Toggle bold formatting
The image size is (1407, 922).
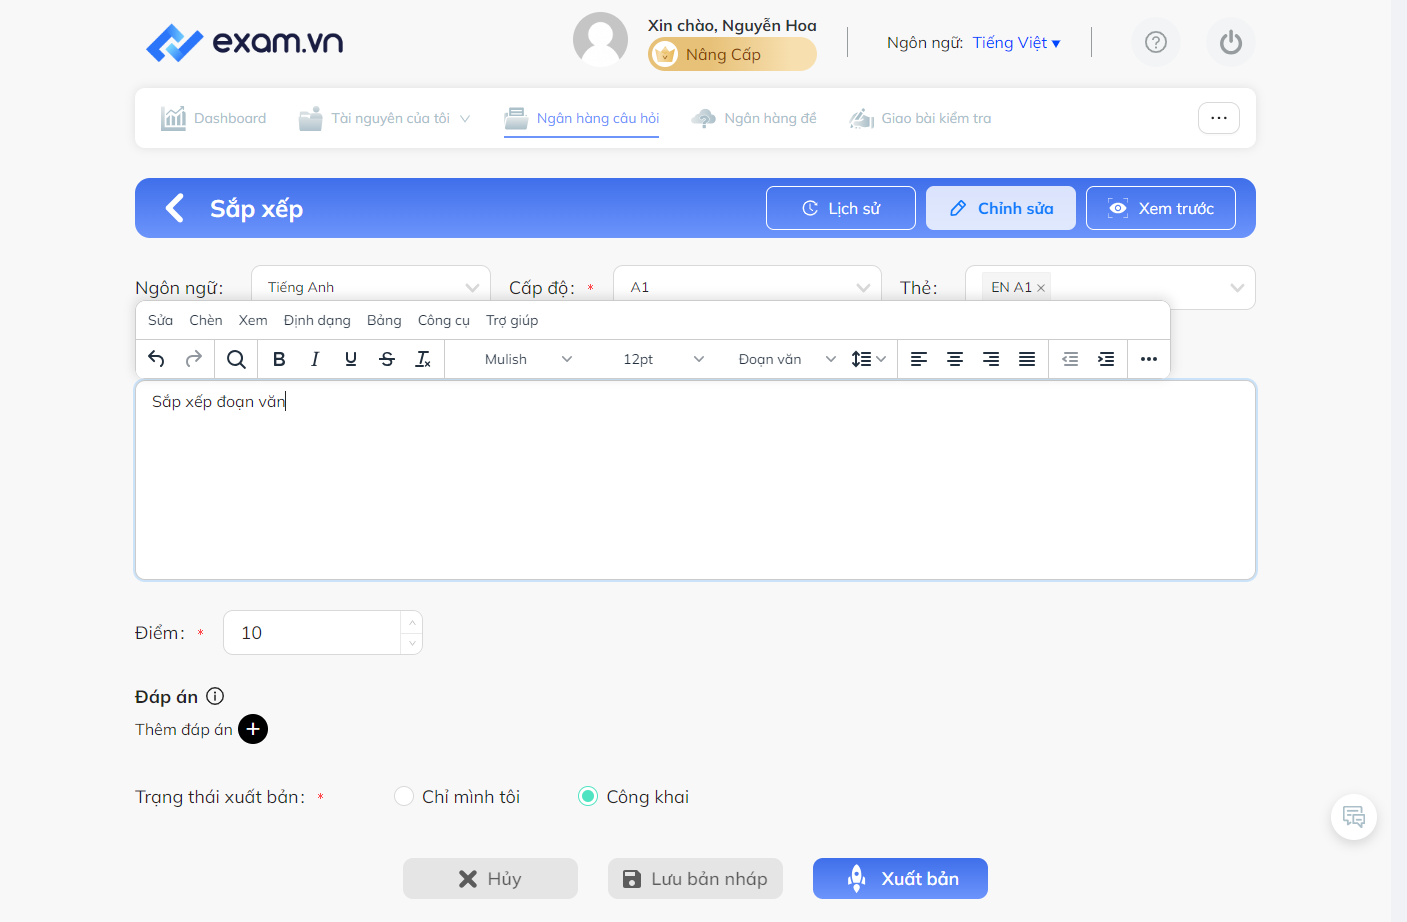tap(279, 359)
